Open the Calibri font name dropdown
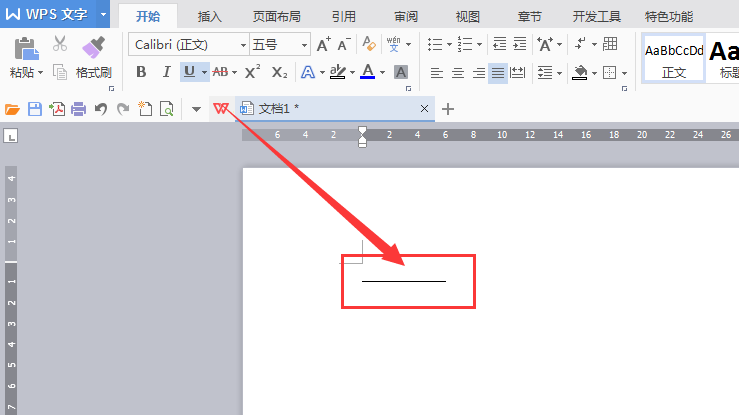Image resolution: width=739 pixels, height=415 pixels. click(243, 45)
